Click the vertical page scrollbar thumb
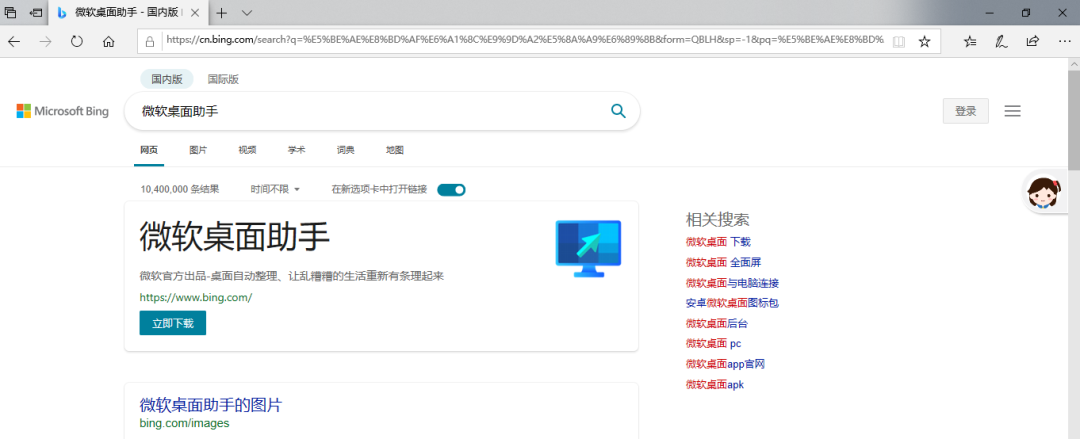This screenshot has width=1080, height=439. tap(1074, 119)
